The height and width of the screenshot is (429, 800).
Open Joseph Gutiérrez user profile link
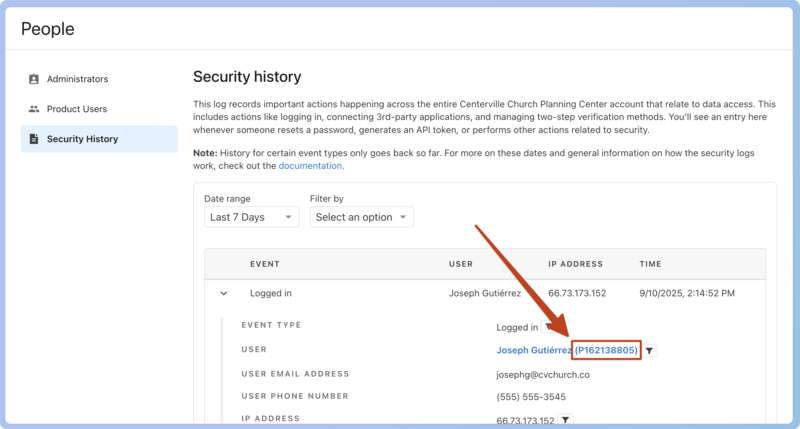tap(534, 350)
